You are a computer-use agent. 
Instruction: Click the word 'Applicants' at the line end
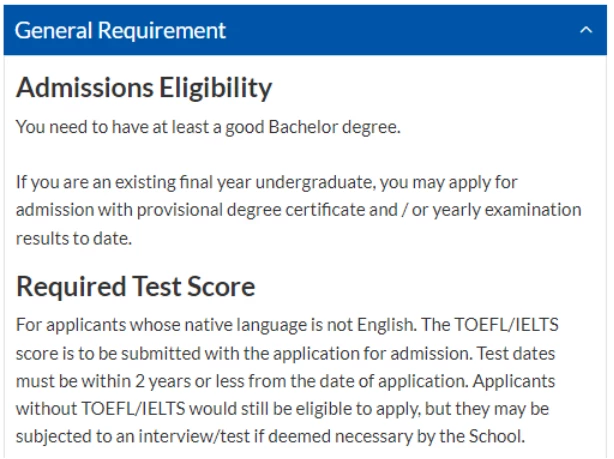pos(513,381)
